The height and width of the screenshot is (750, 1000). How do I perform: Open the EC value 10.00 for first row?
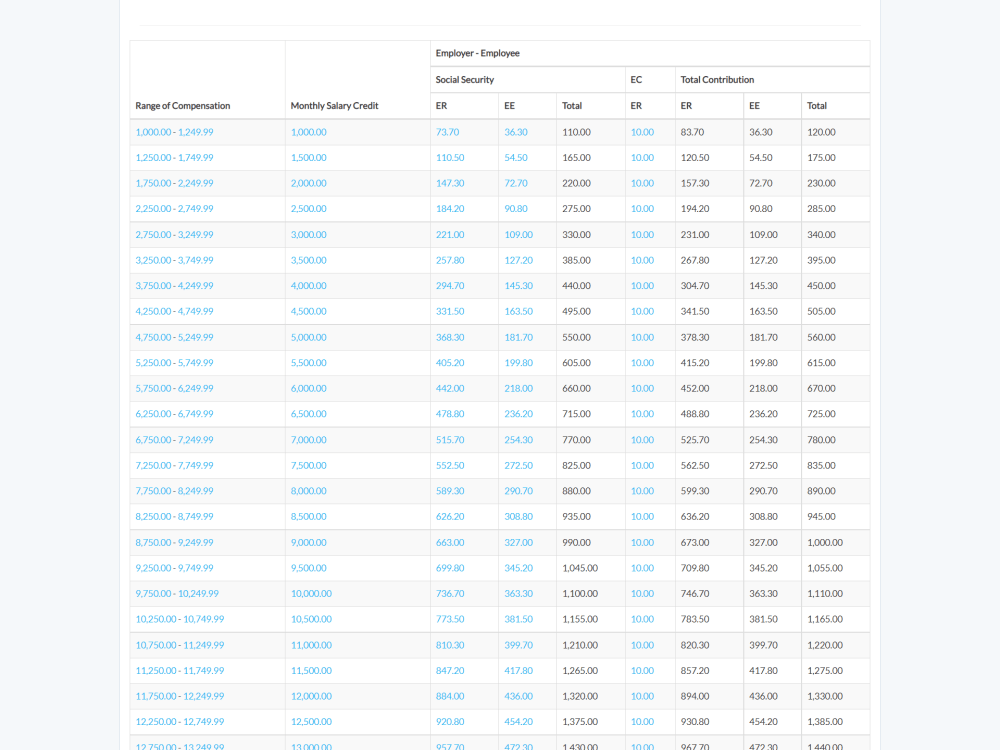point(641,131)
